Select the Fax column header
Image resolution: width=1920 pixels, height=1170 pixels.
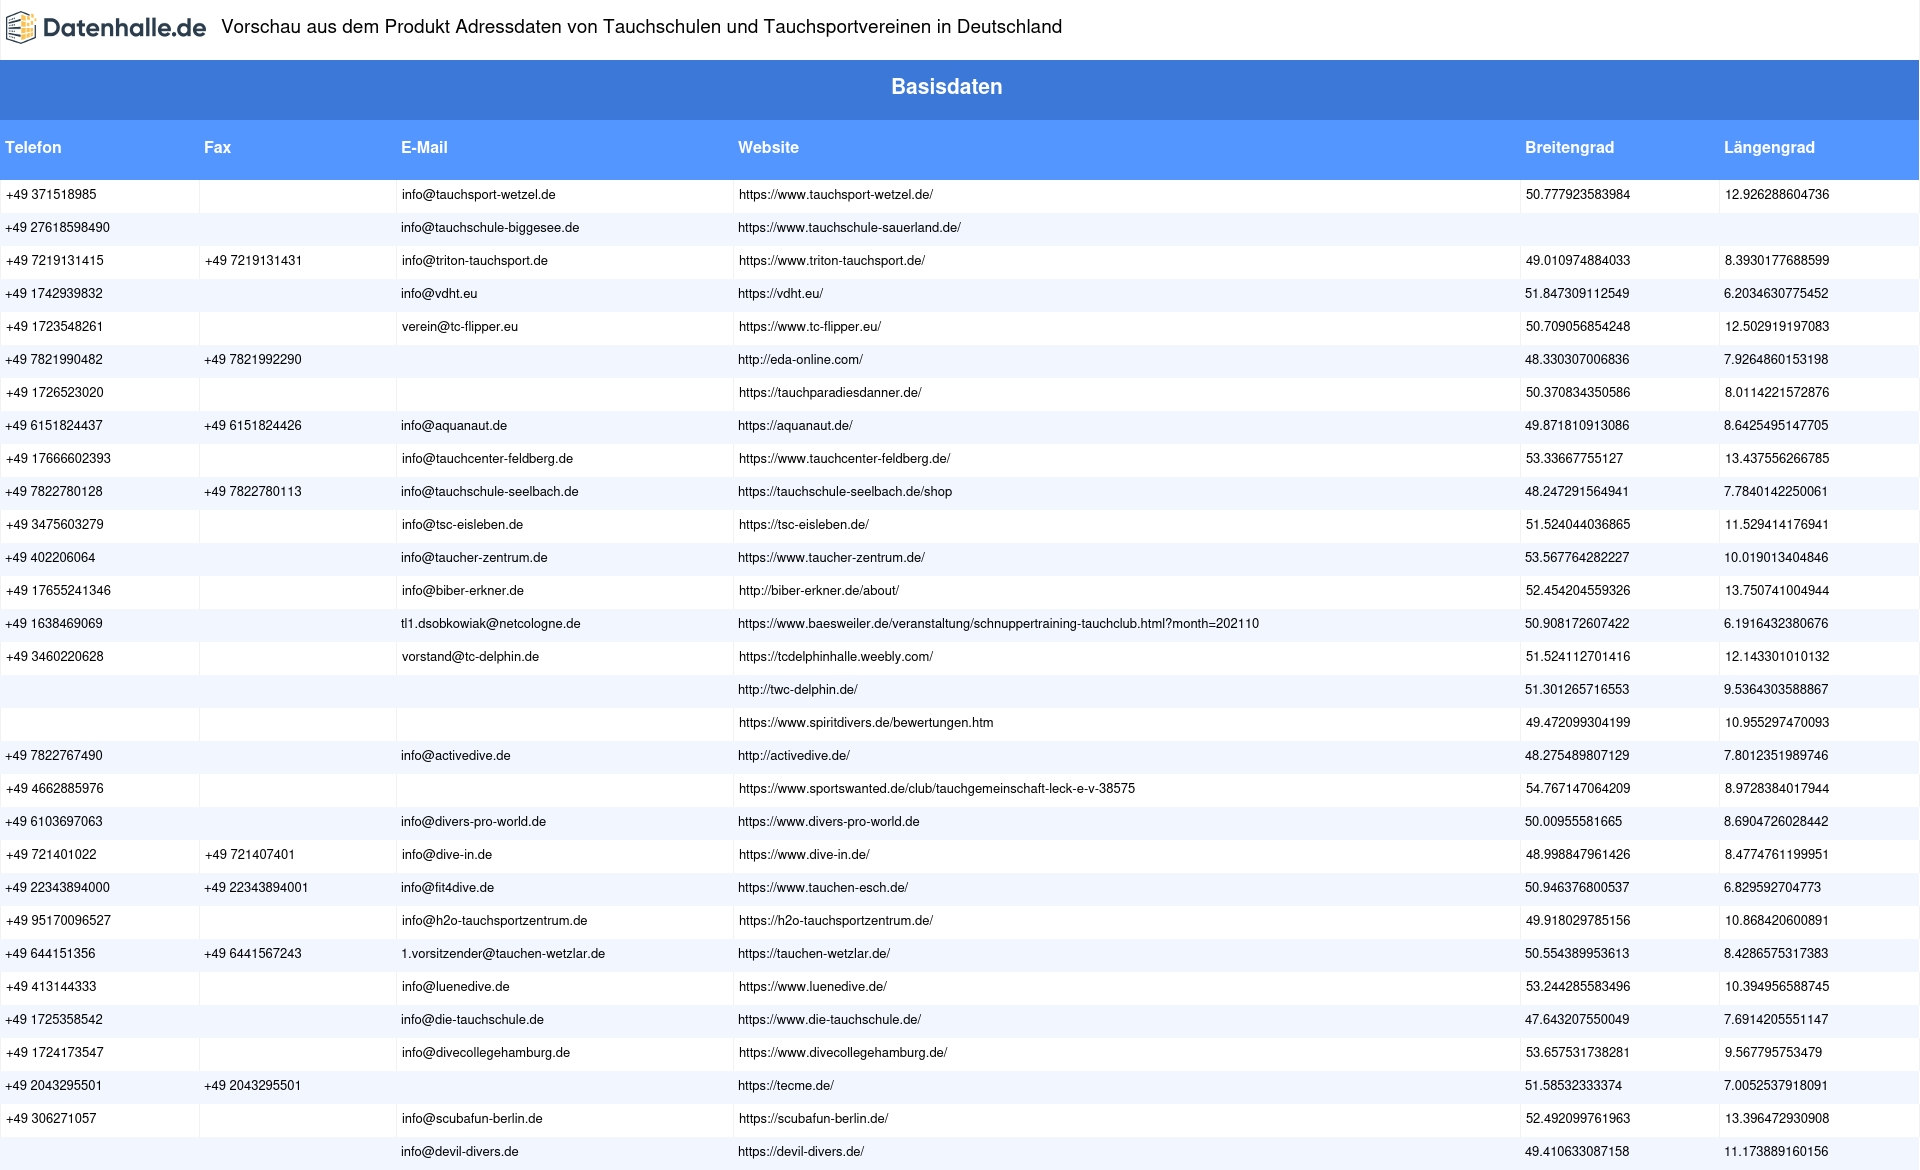pos(217,148)
